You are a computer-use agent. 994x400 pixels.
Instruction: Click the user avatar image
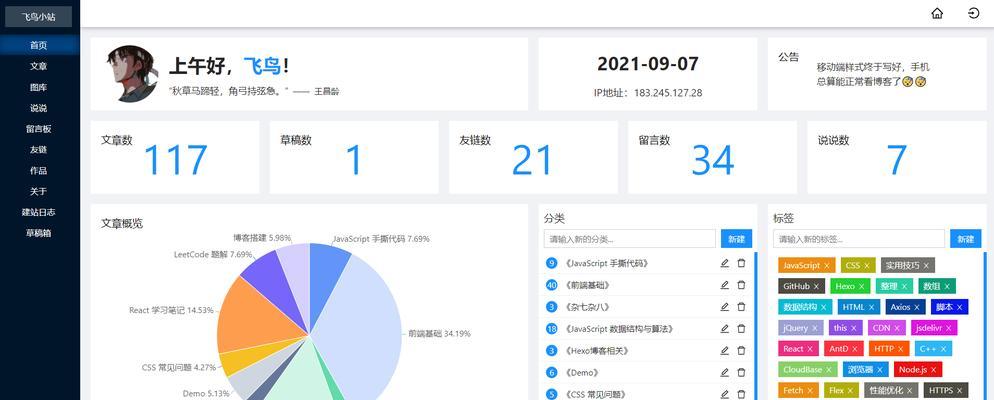132,74
